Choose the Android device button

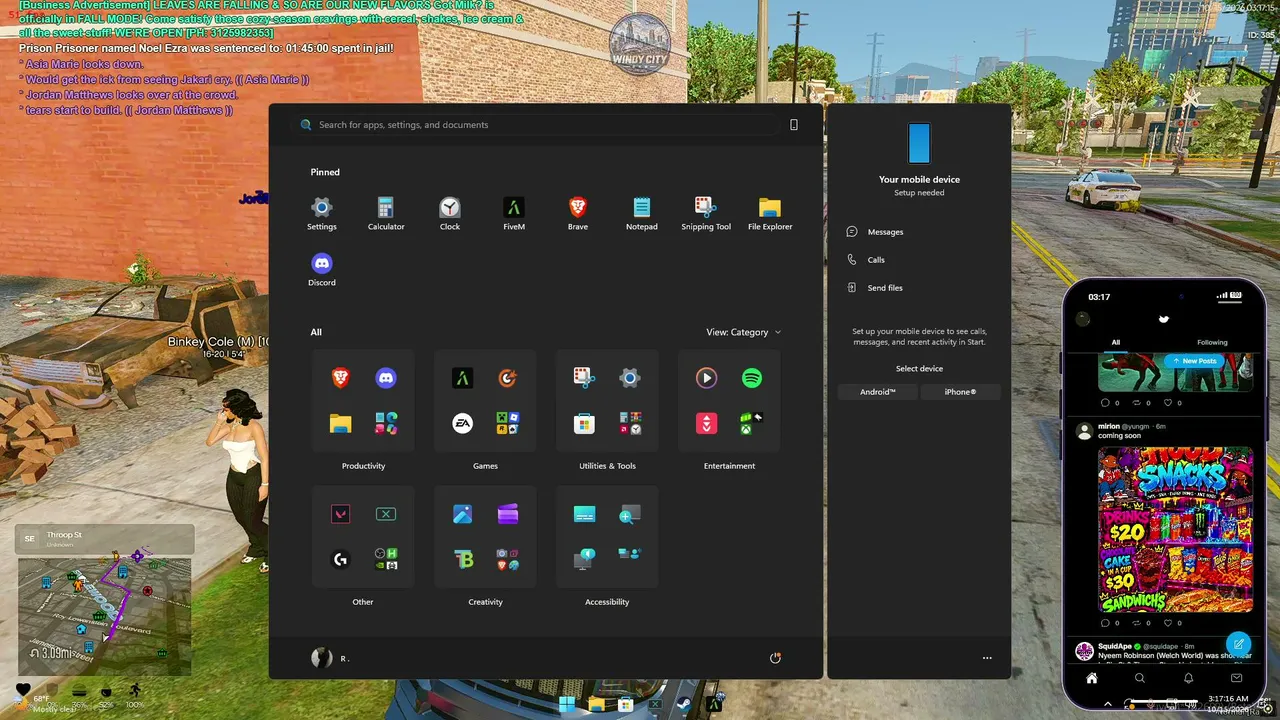[878, 392]
